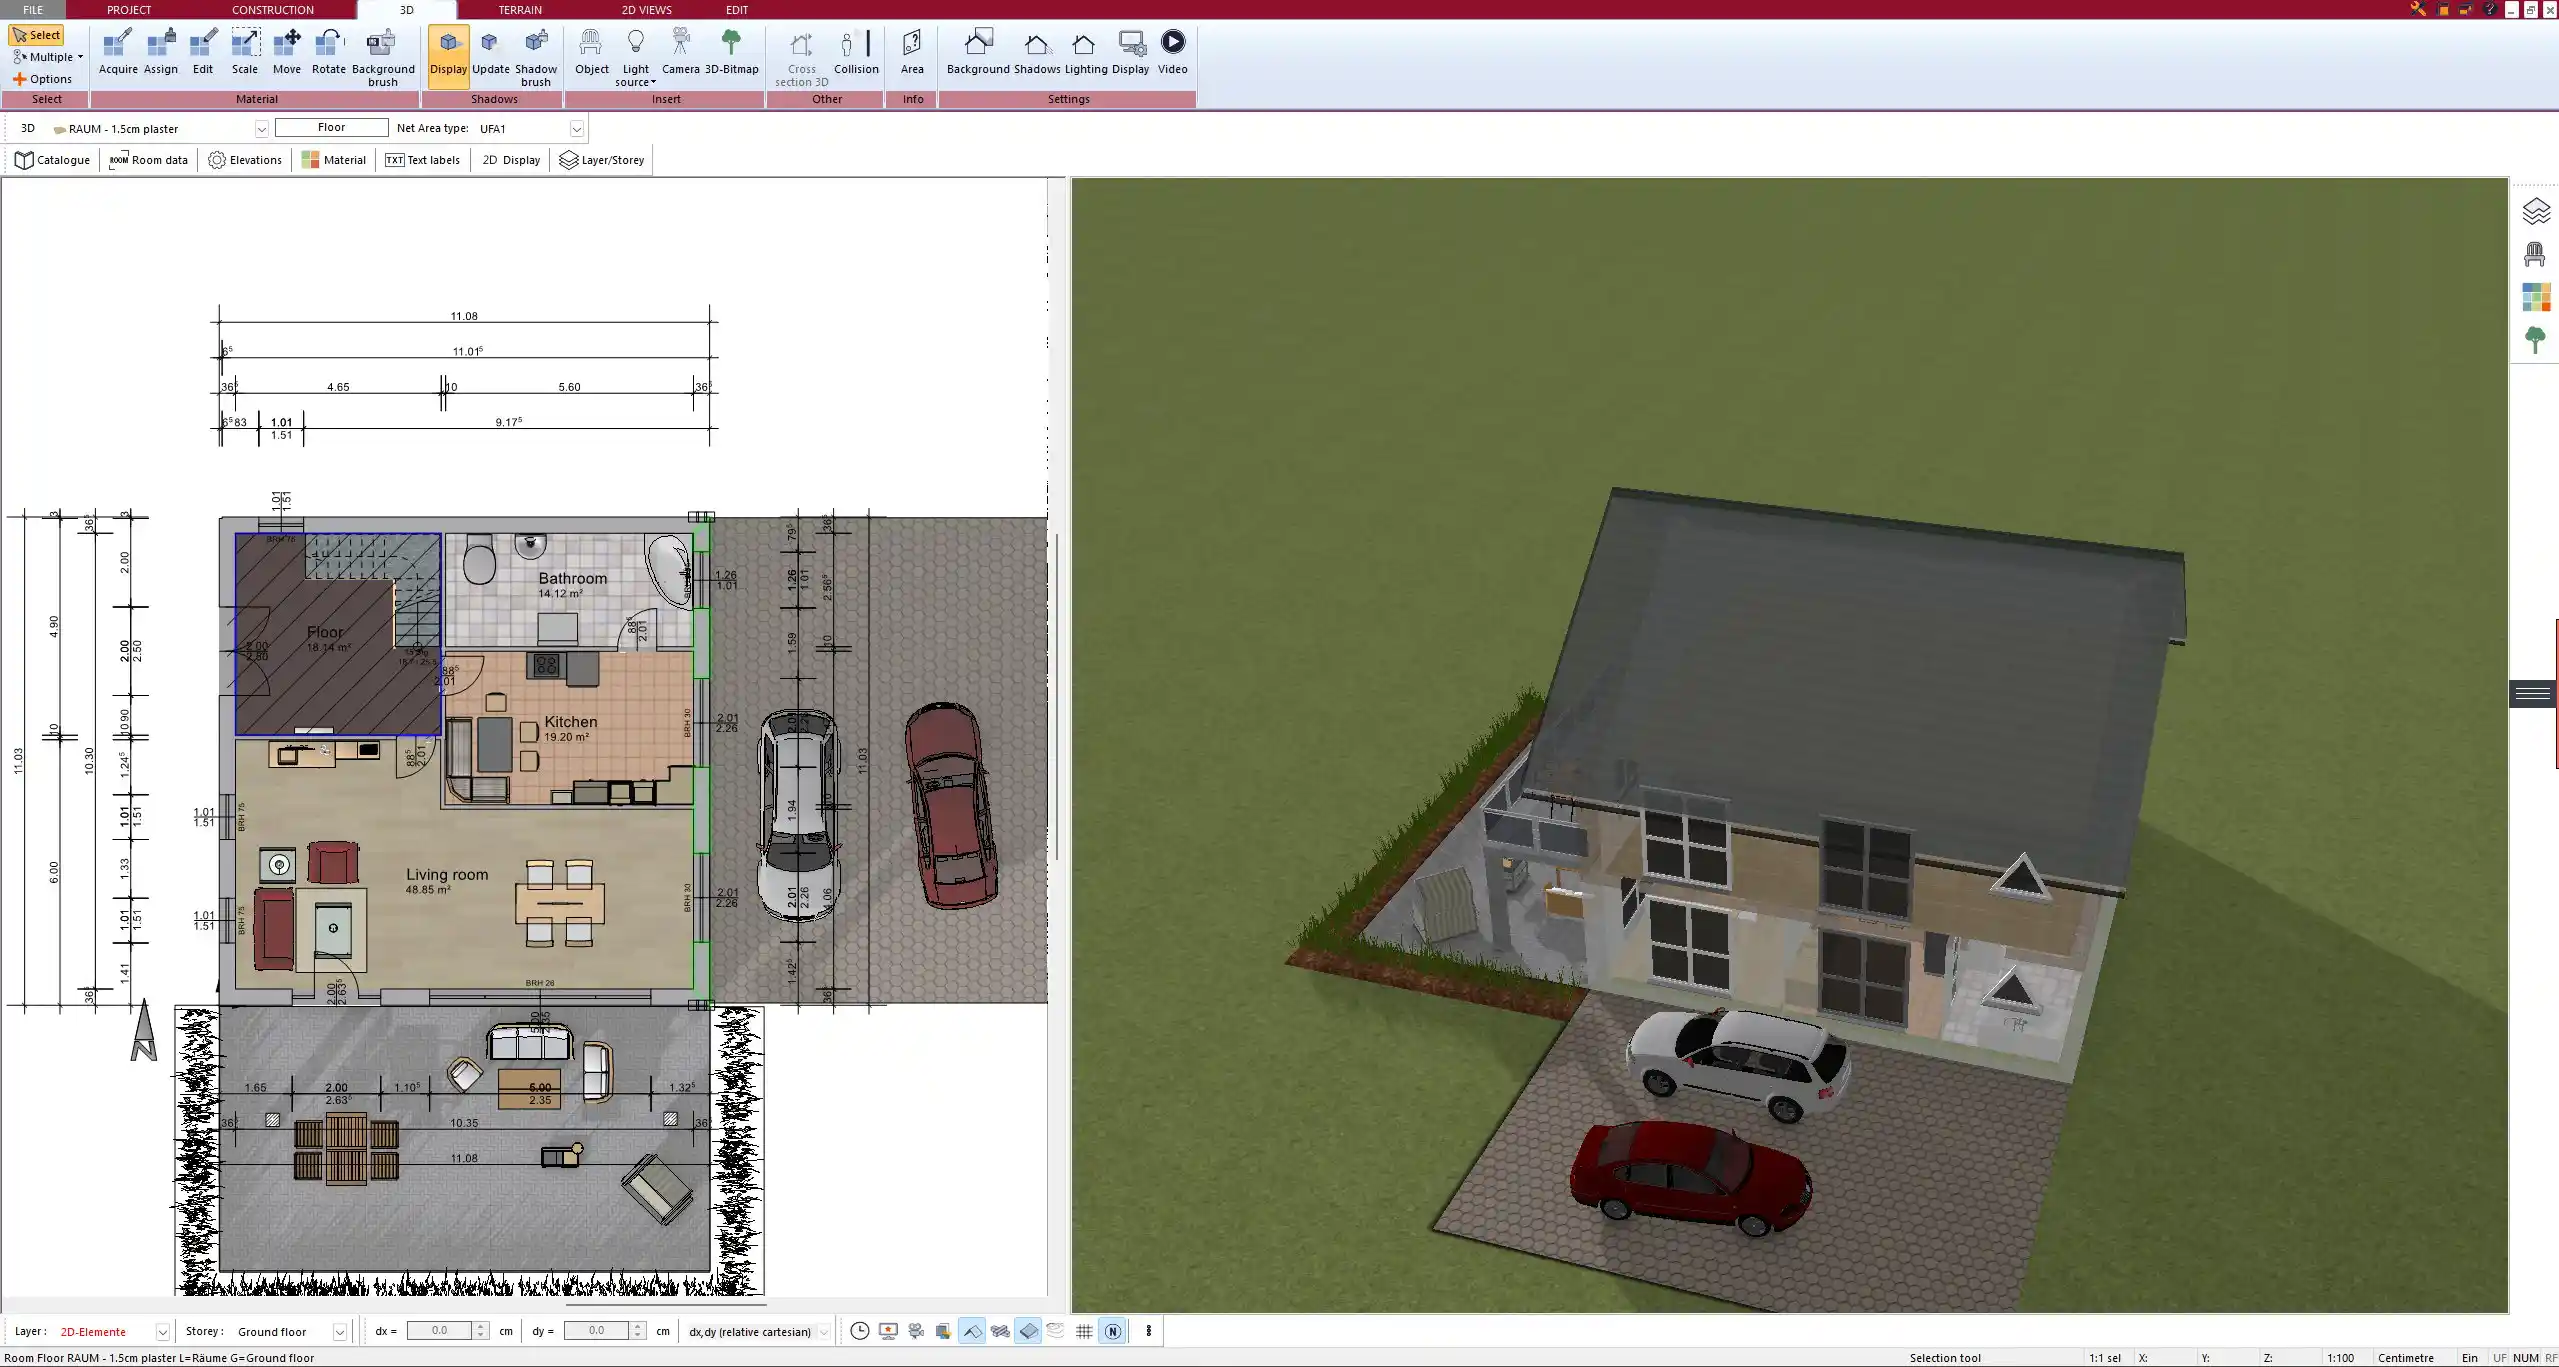Open the Net Area type UFA1 dropdown

pyautogui.click(x=576, y=128)
